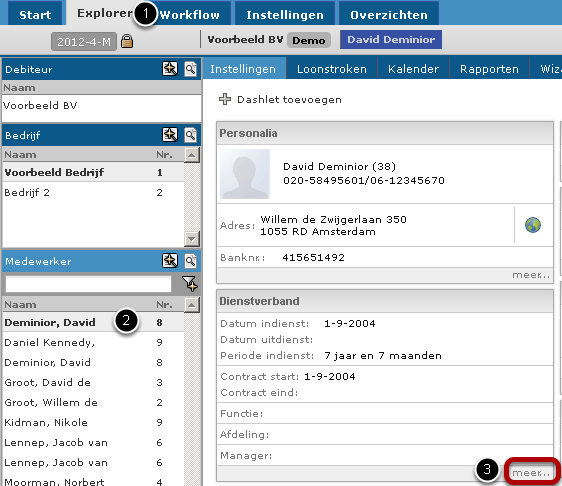Viewport: 562px width, 486px height.
Task: Open the globe map icon next to address
Action: pyautogui.click(x=533, y=225)
